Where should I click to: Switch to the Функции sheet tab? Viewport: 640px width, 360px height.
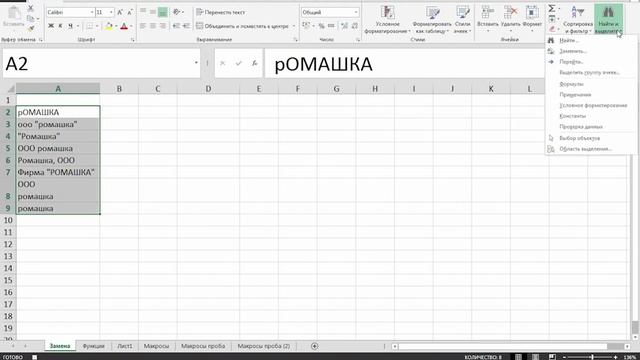click(93, 346)
